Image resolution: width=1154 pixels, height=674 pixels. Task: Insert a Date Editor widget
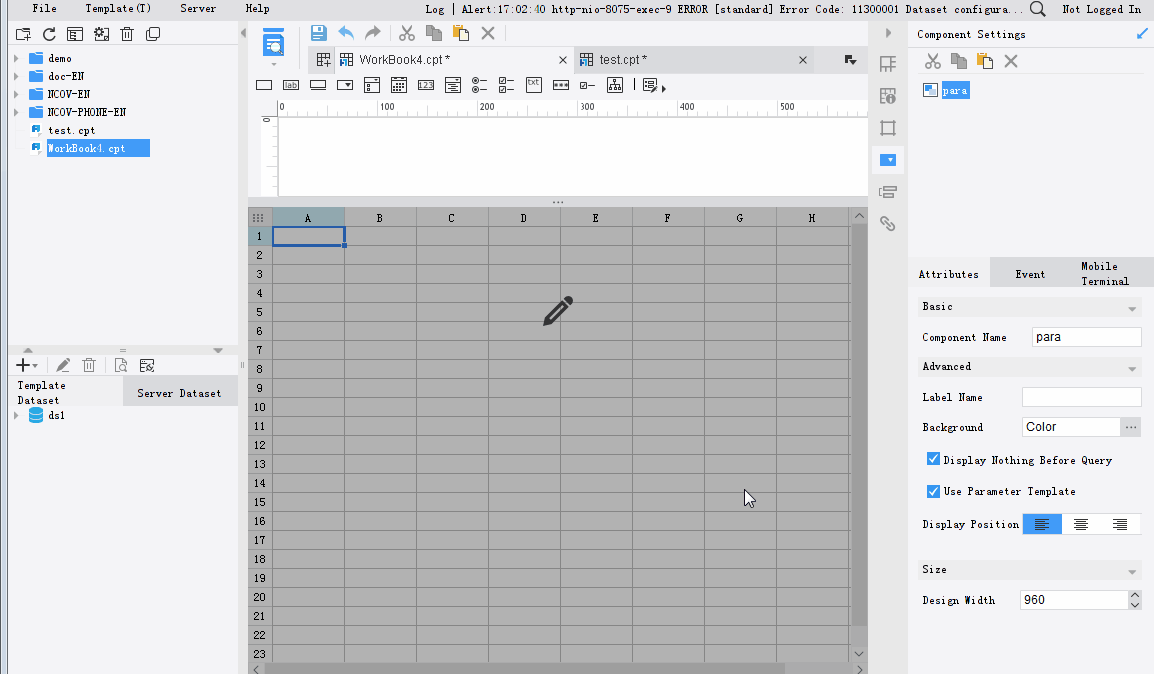(398, 85)
